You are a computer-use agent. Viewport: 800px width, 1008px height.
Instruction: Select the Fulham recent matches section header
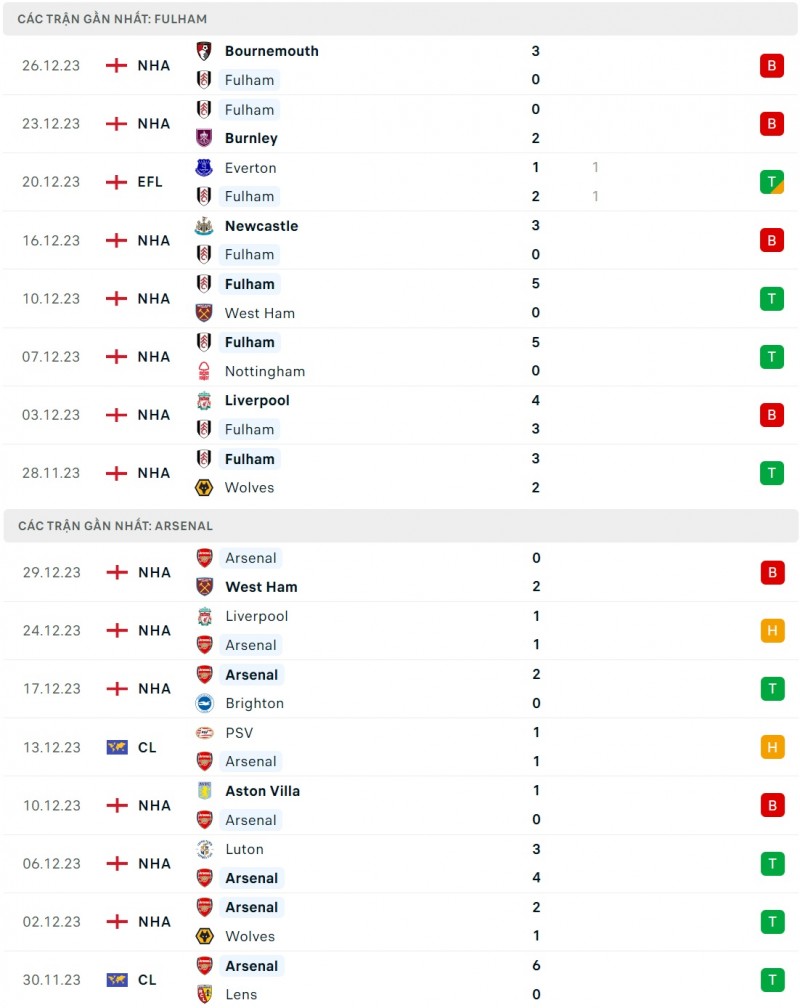point(113,19)
